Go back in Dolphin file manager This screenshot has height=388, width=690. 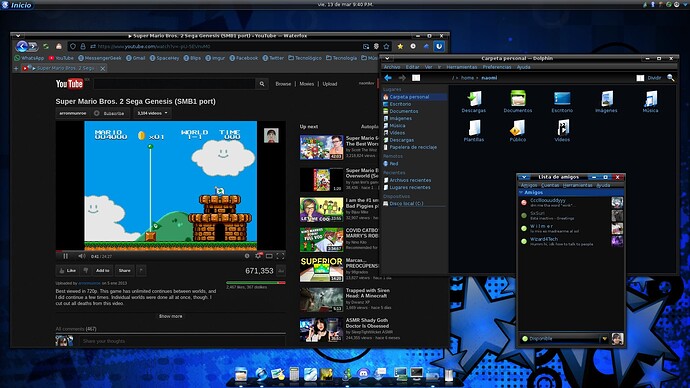coord(388,77)
